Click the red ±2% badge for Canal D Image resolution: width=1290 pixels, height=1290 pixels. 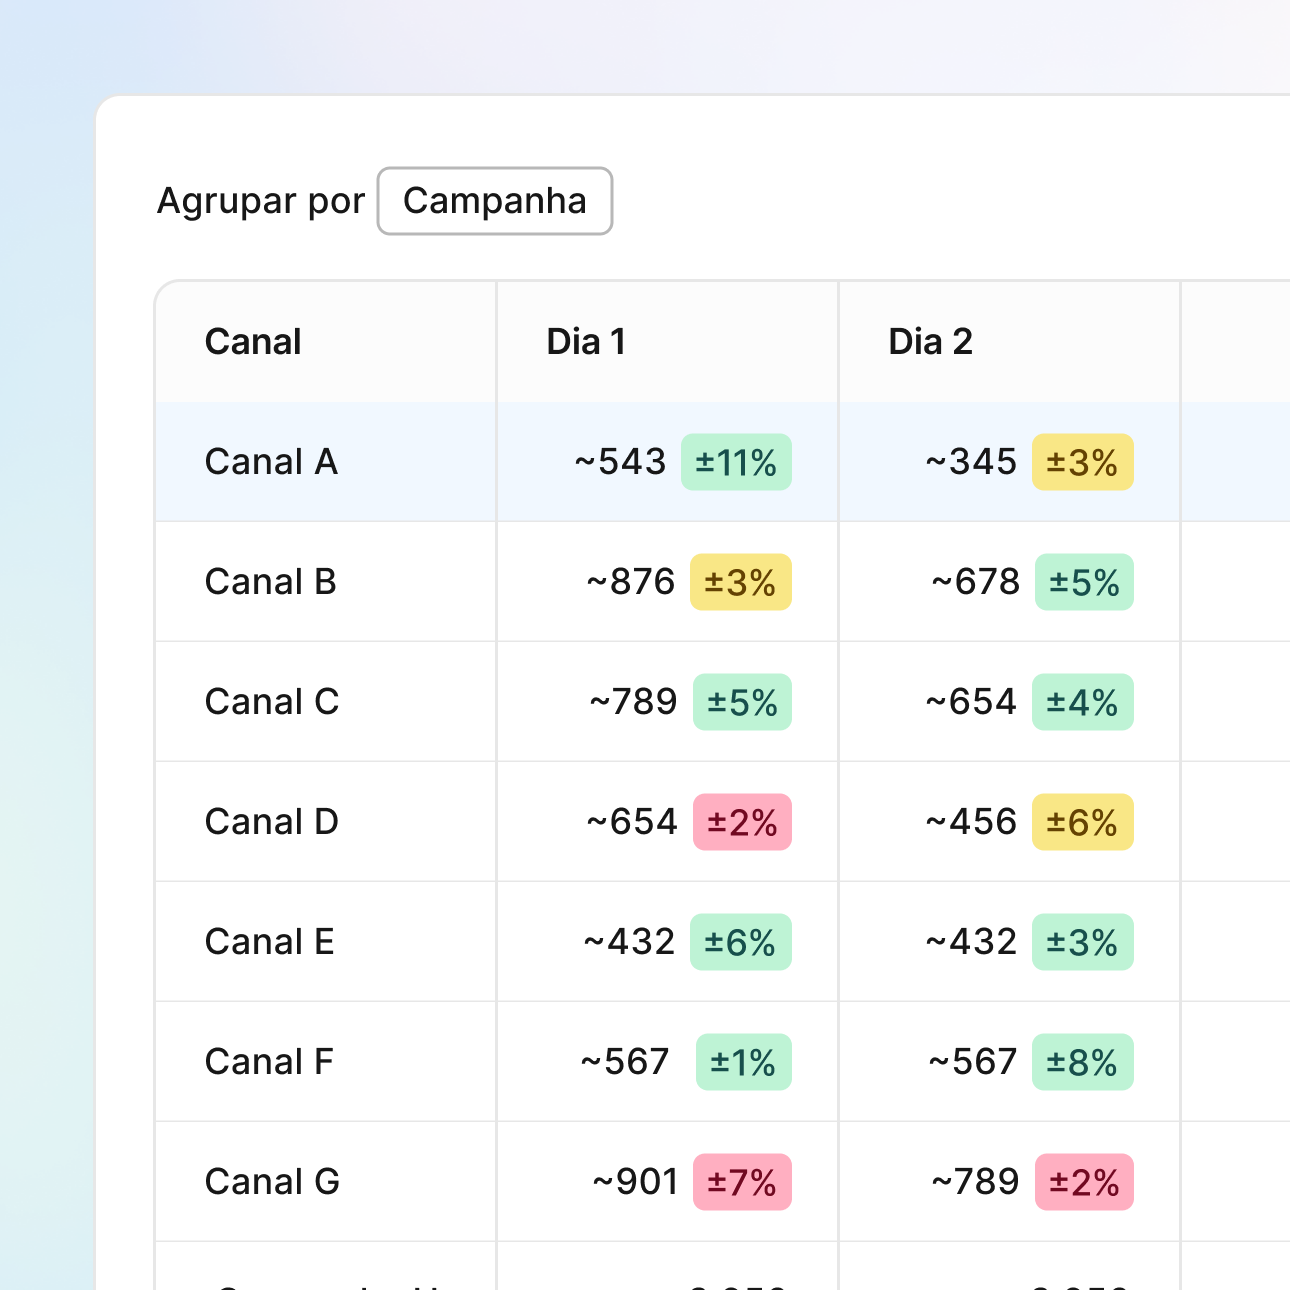pos(742,822)
